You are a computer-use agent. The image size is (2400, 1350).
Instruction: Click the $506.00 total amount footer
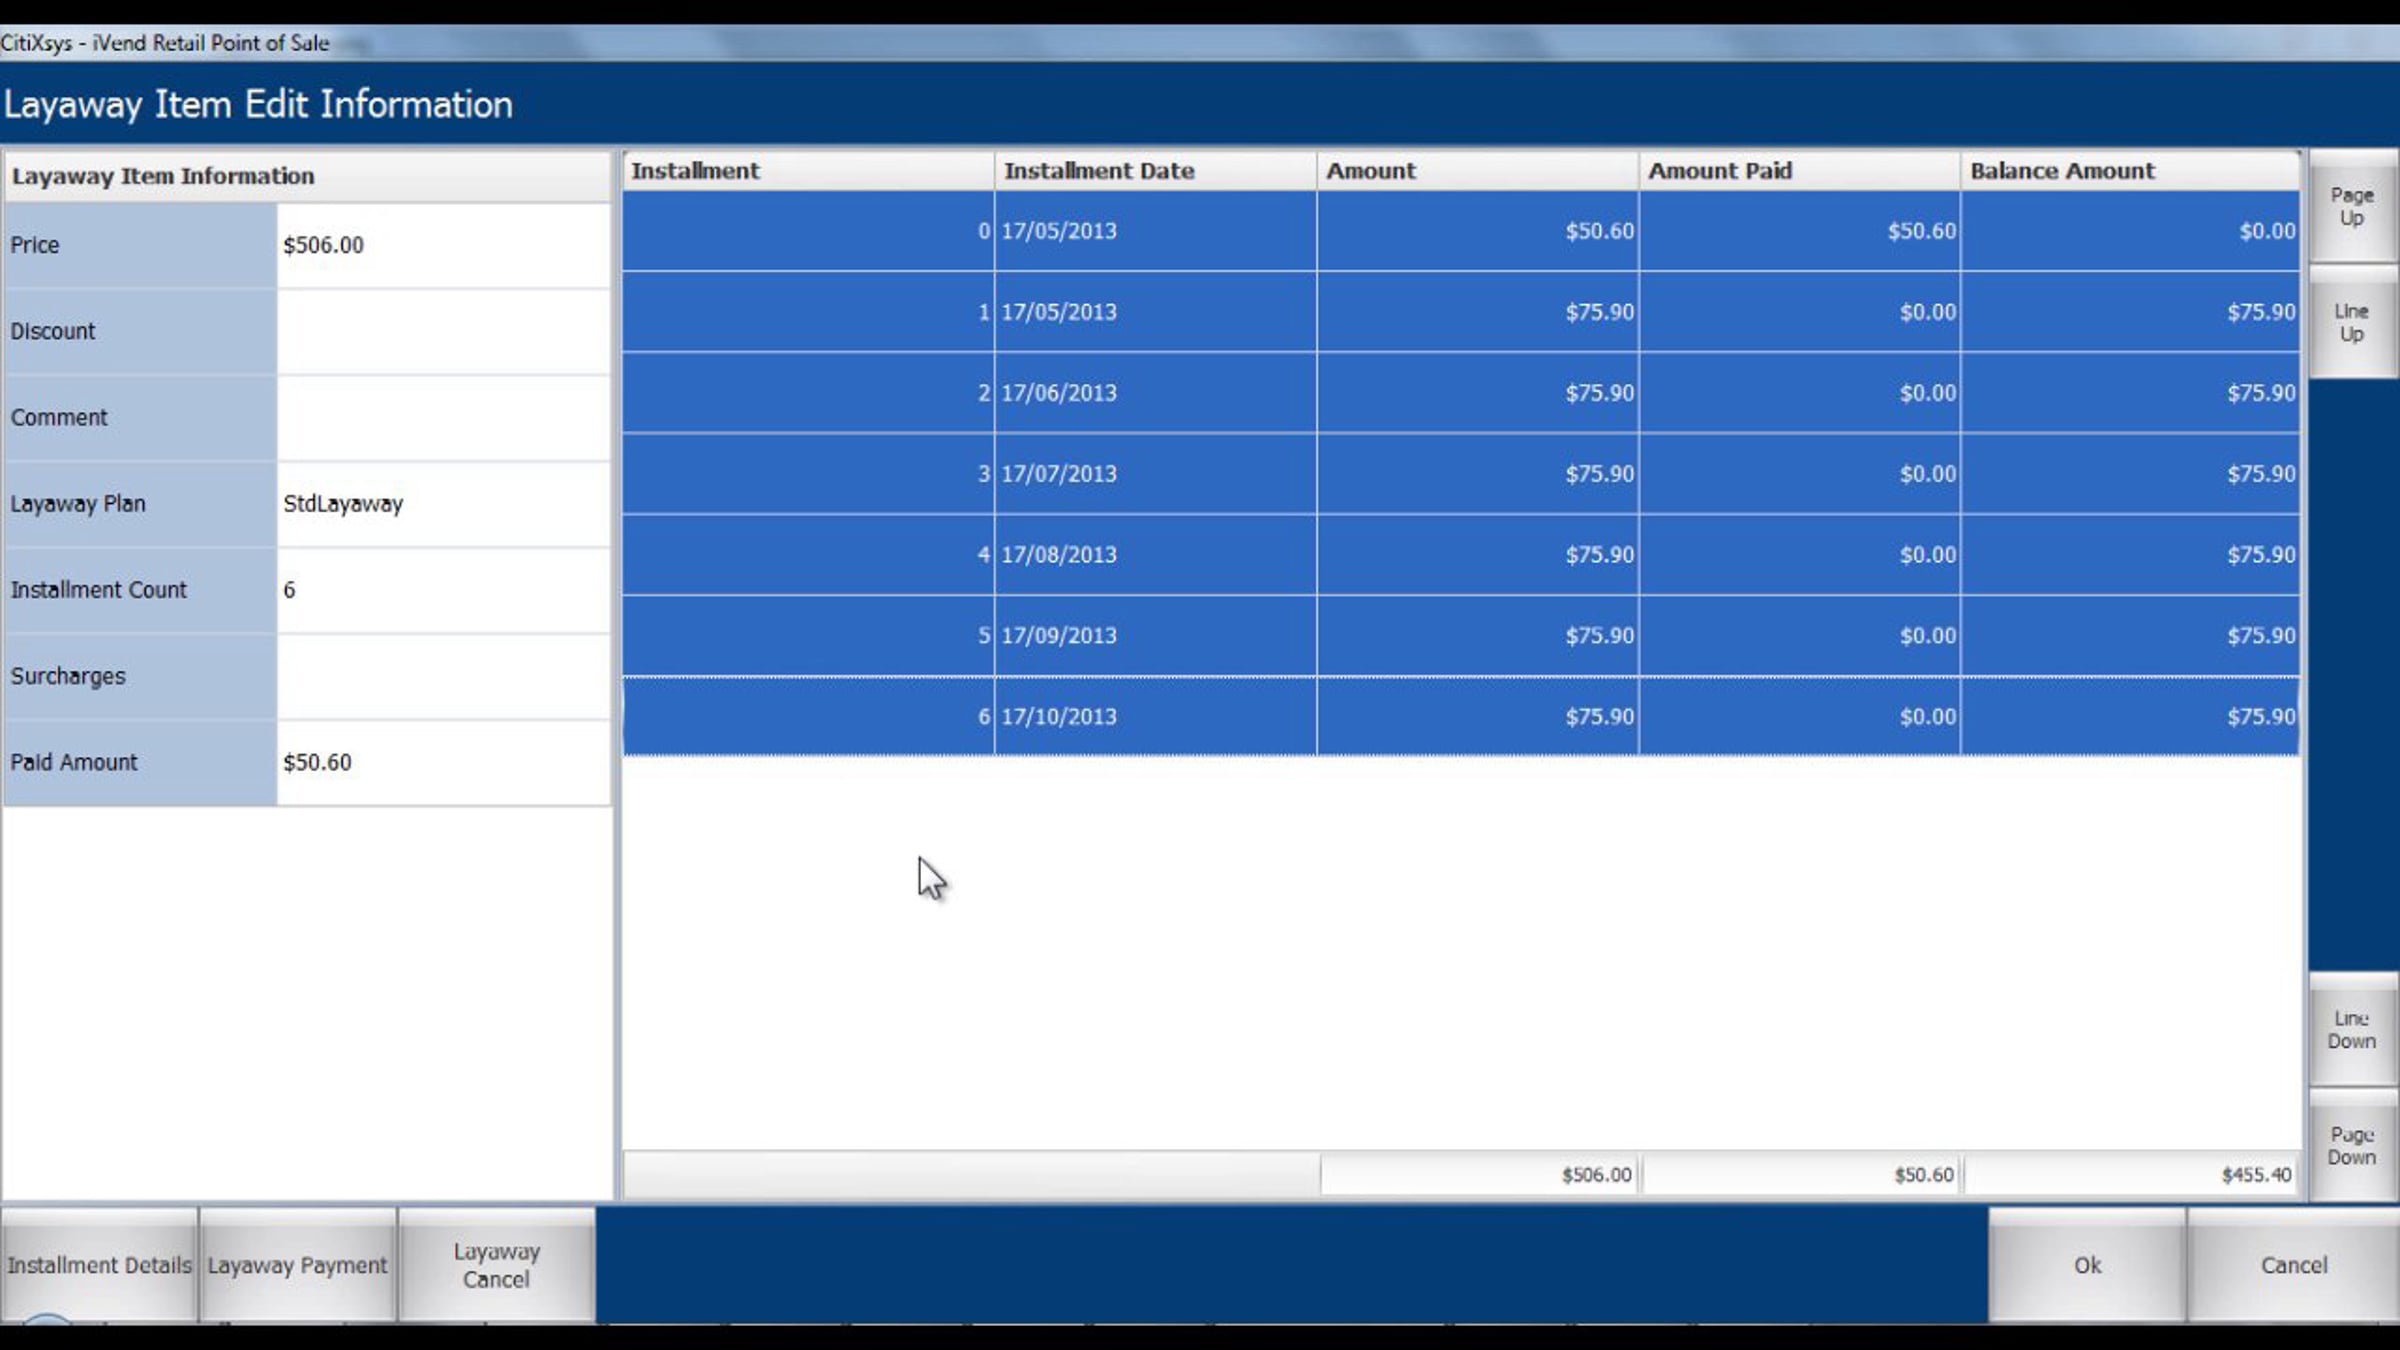pyautogui.click(x=1478, y=1175)
